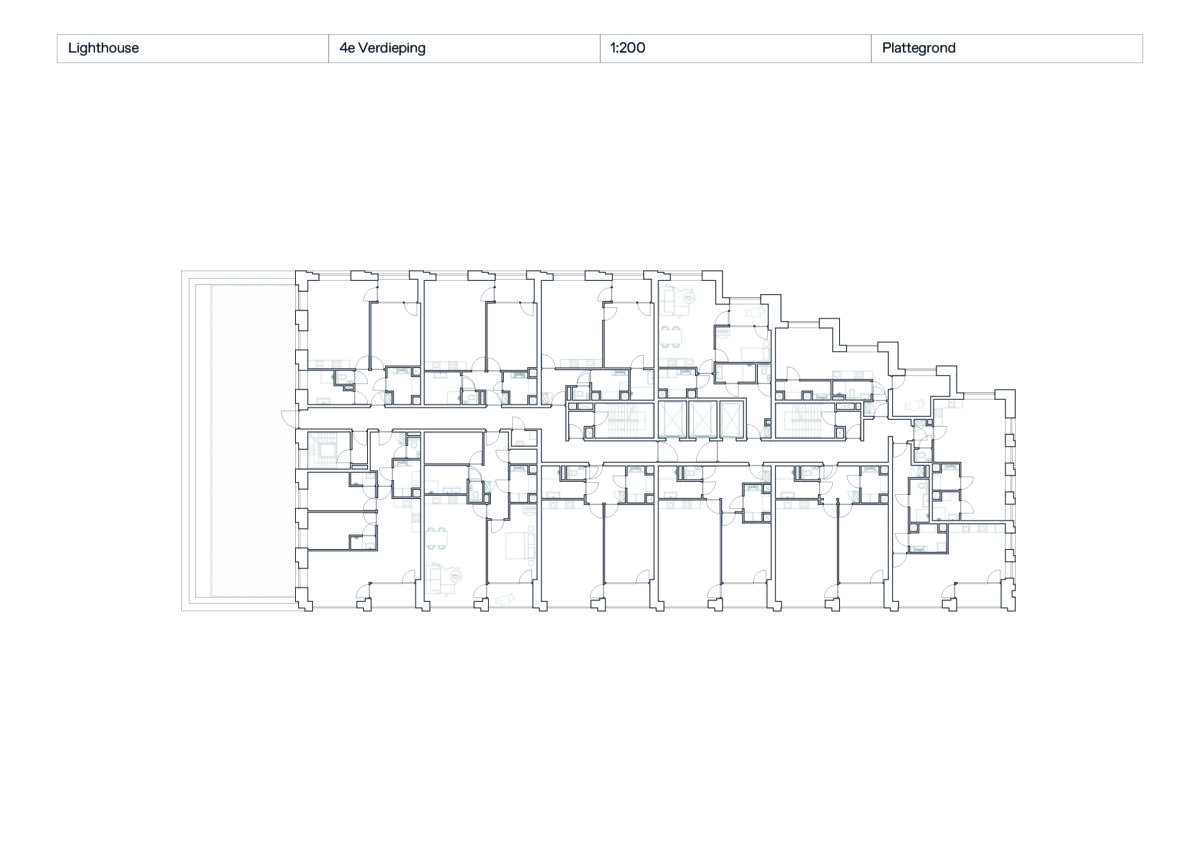Click the '1:200' scale cell
The height and width of the screenshot is (849, 1200).
click(x=735, y=48)
